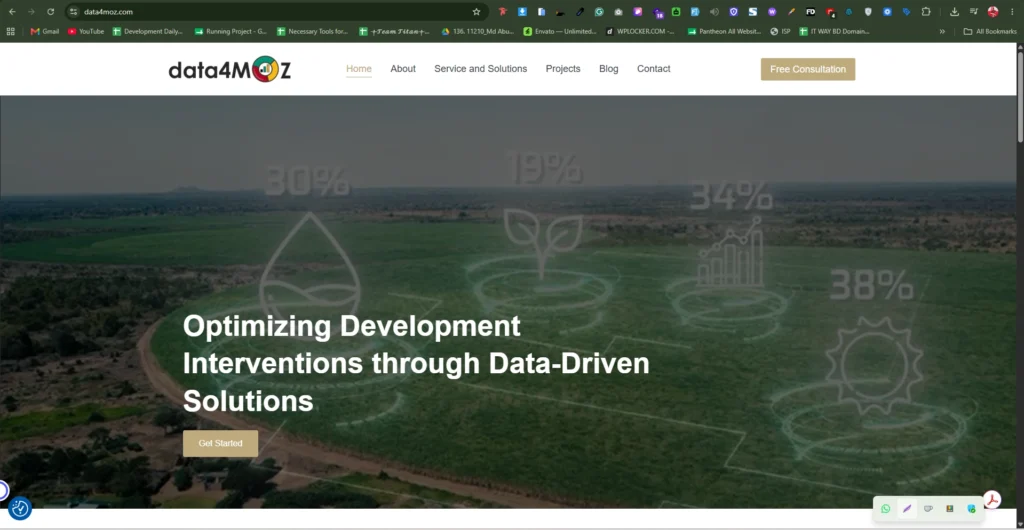Open the 136. 11210_Md Abu Drive bookmark
This screenshot has width=1024, height=530.
pyautogui.click(x=477, y=31)
